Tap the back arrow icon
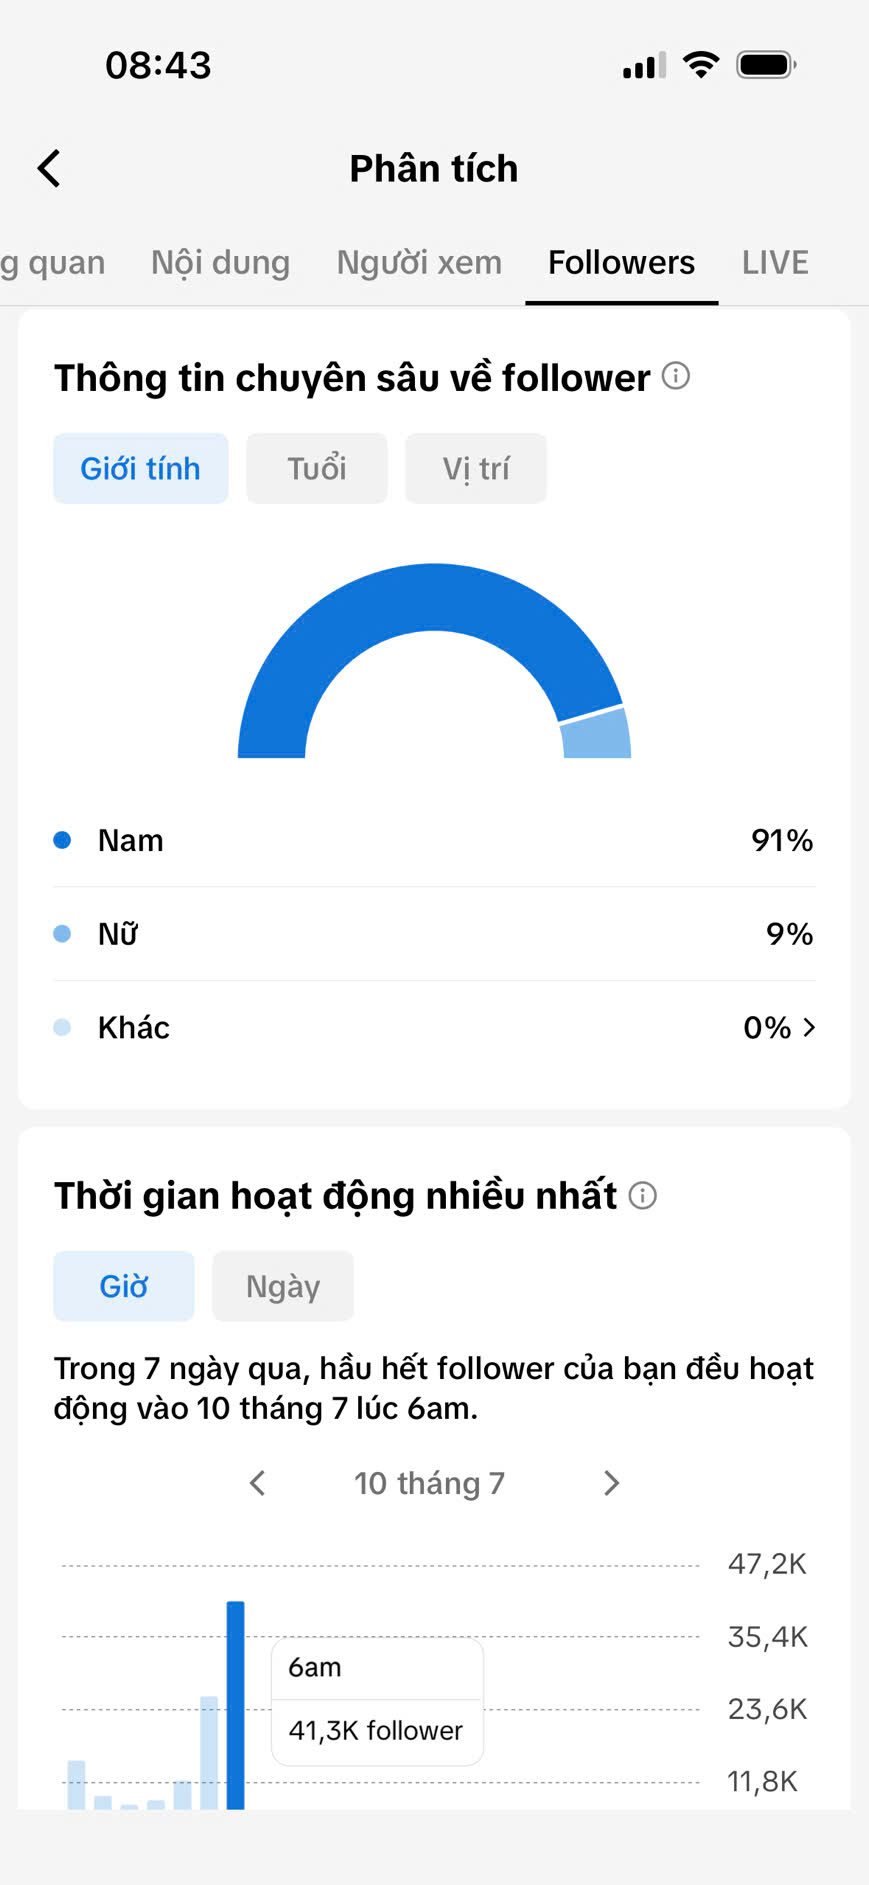 click(x=49, y=168)
